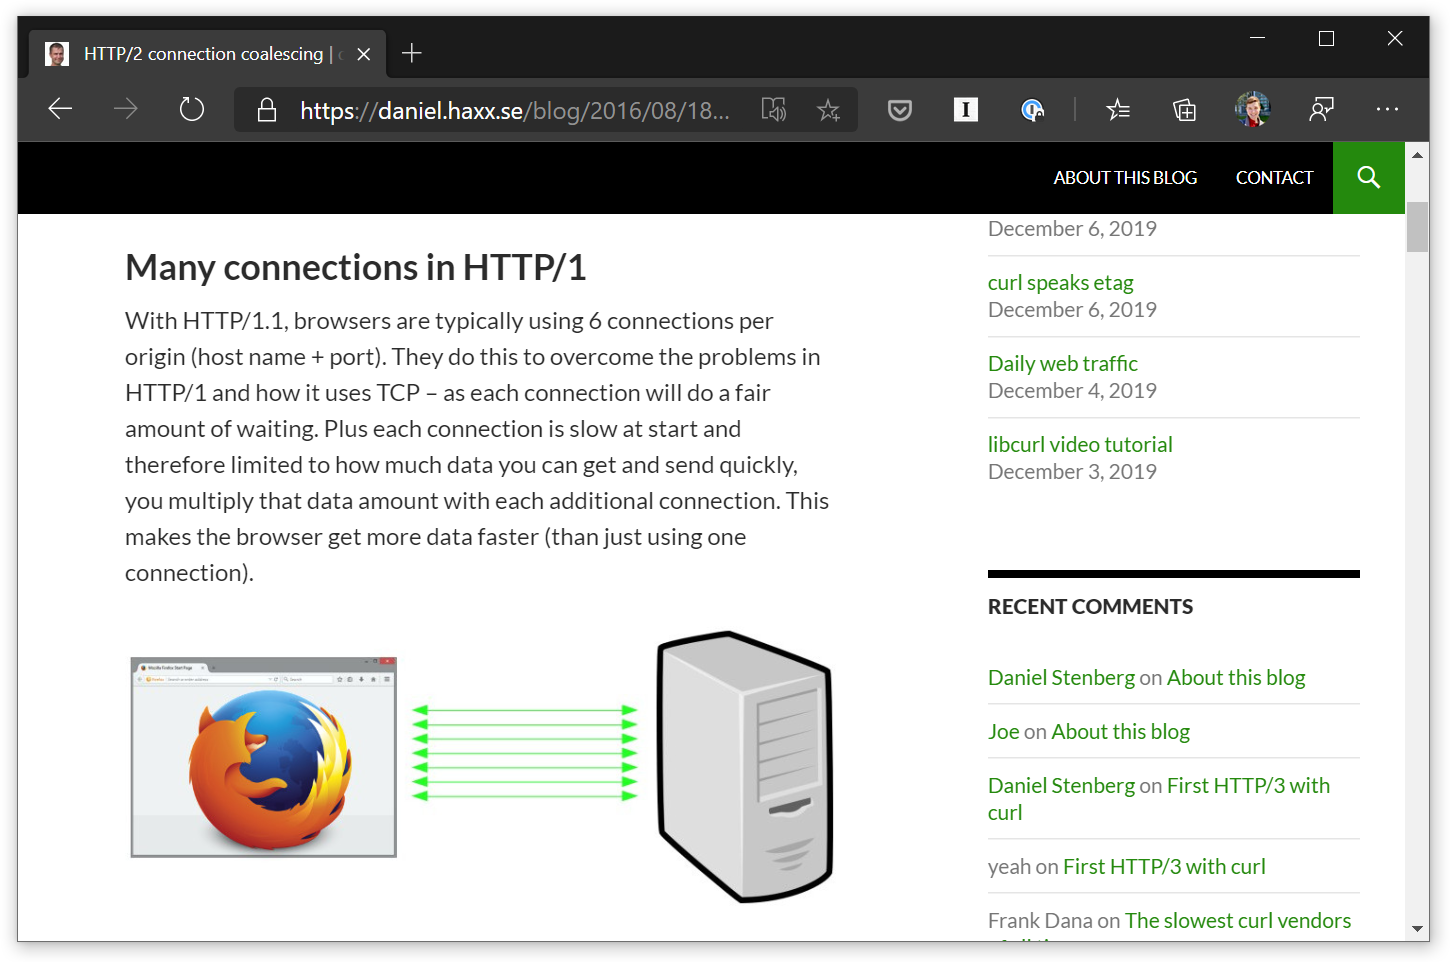
Task: Close the HTTP/2 connection coalescing tab
Action: (x=364, y=54)
